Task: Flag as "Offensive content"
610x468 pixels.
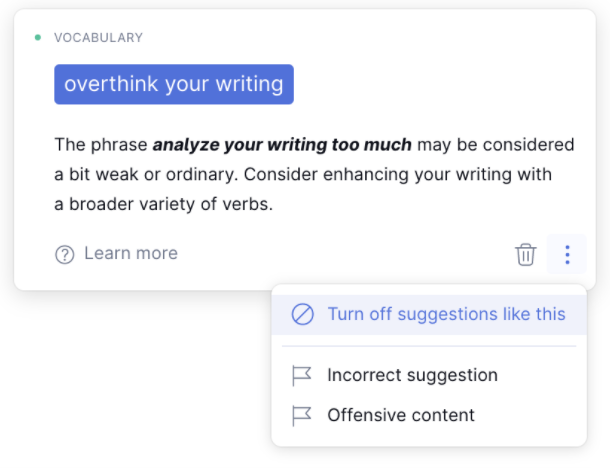Action: (401, 415)
